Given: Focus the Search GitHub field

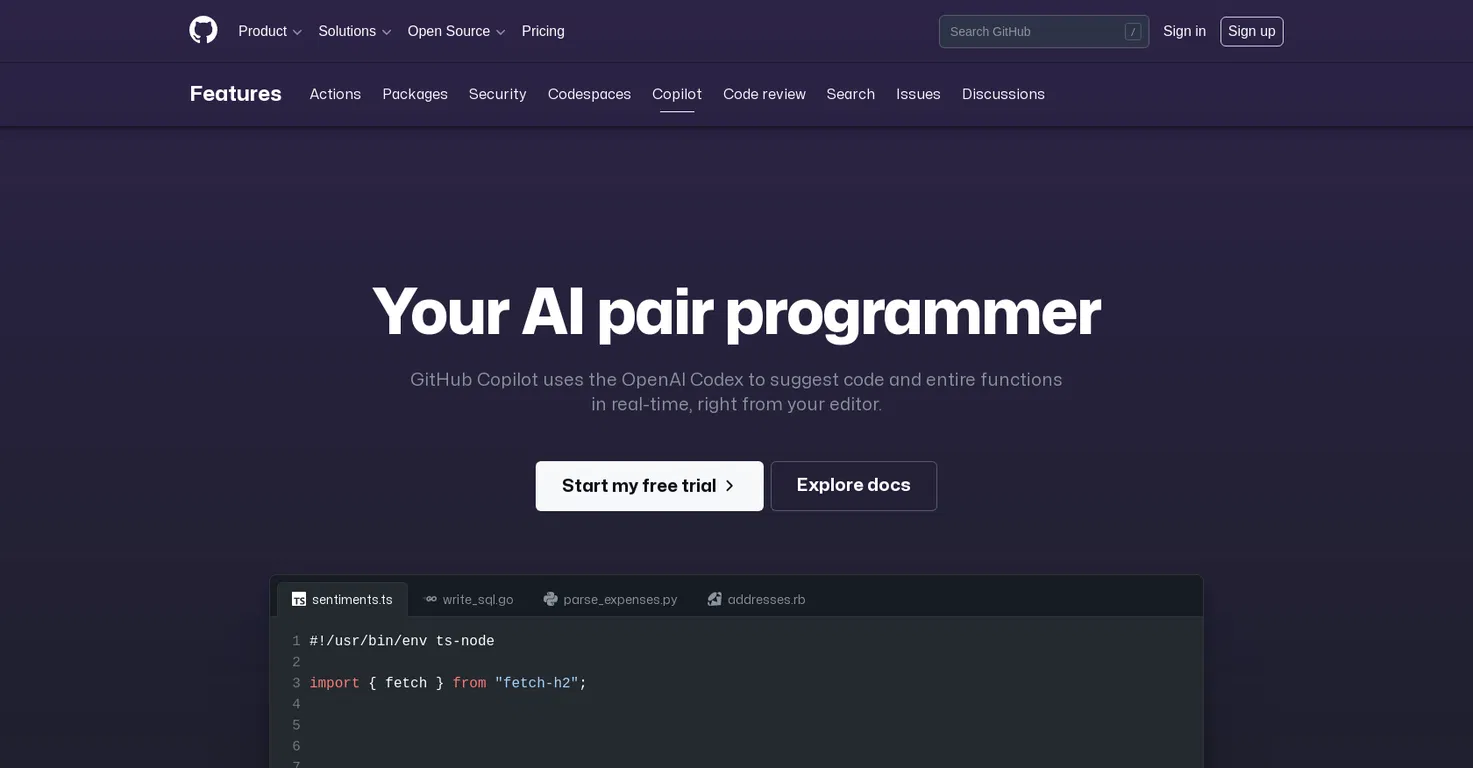Looking at the screenshot, I should click(1044, 31).
